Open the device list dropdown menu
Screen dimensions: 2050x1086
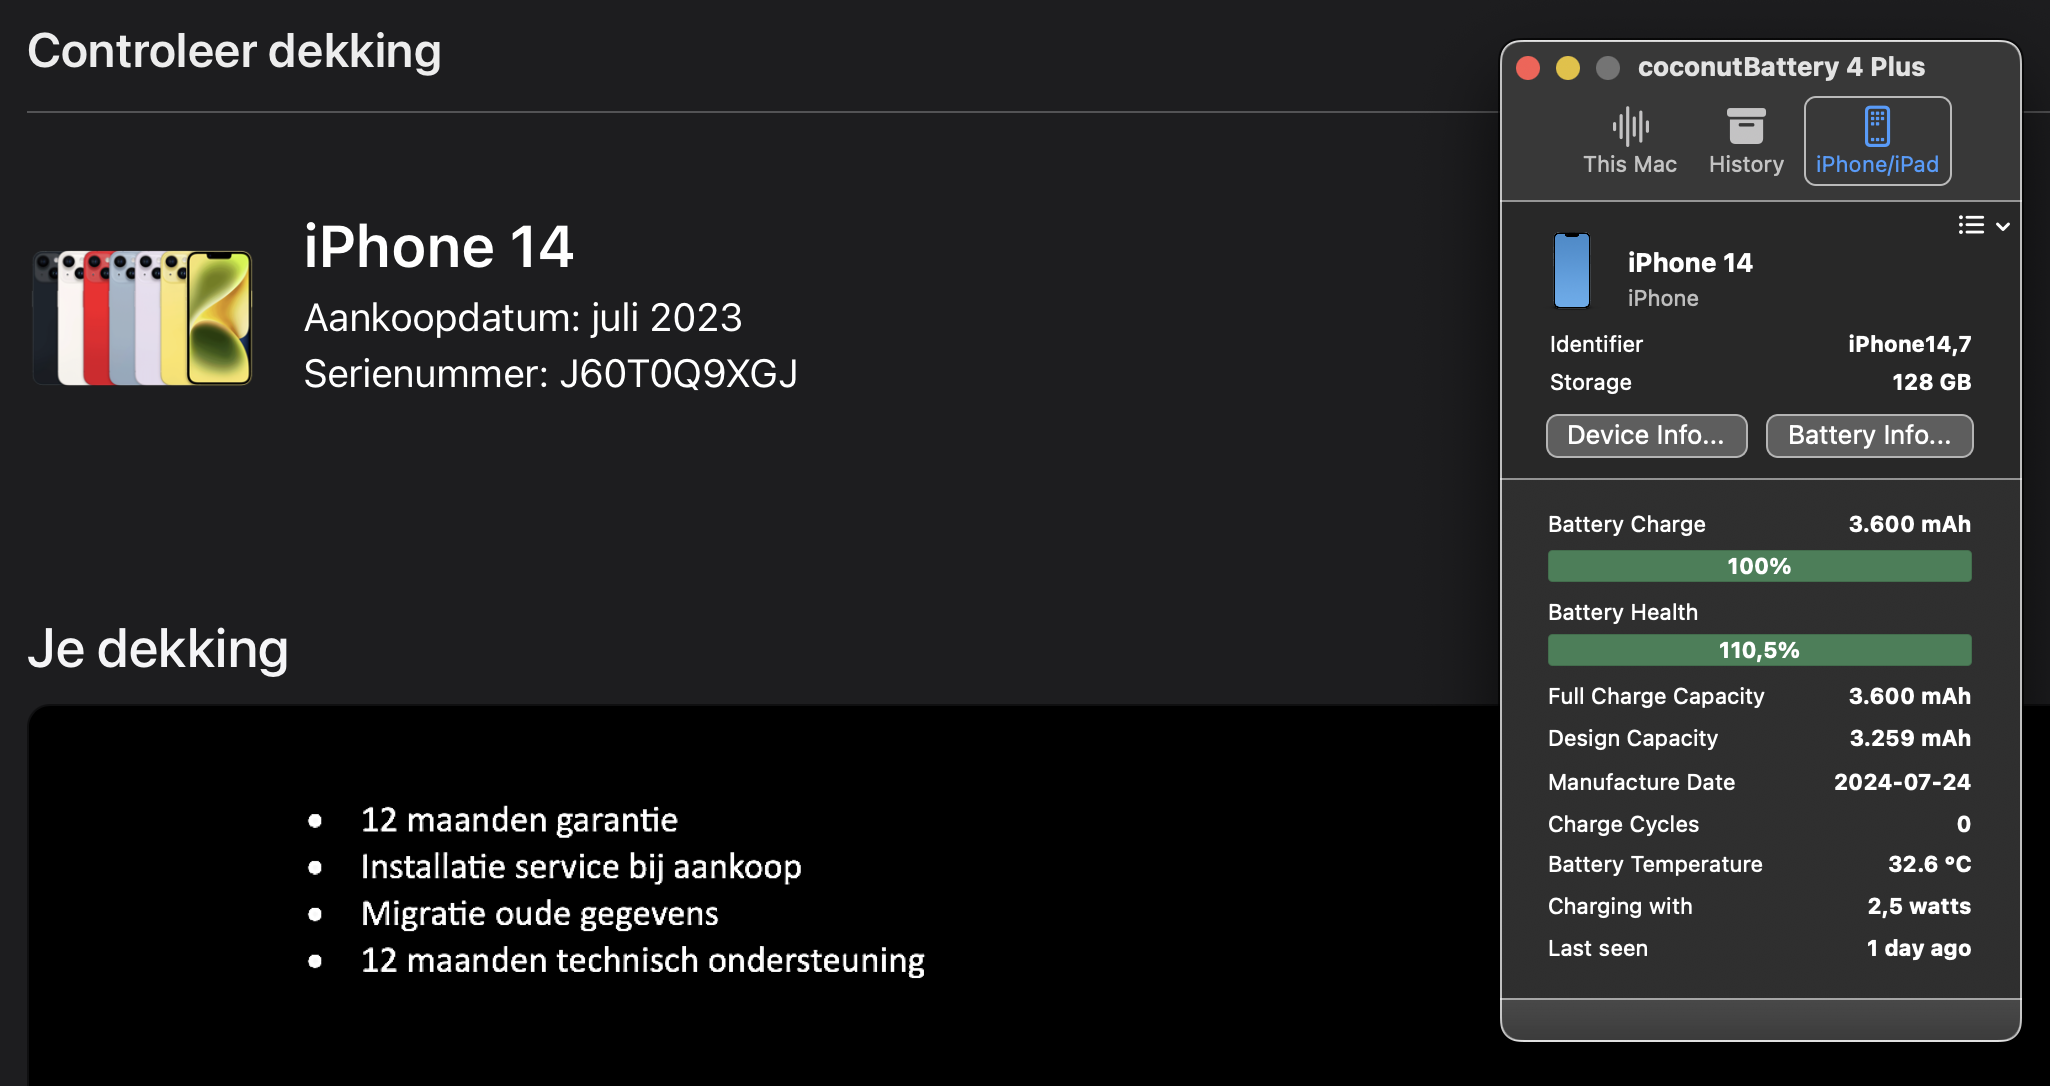click(x=1984, y=225)
